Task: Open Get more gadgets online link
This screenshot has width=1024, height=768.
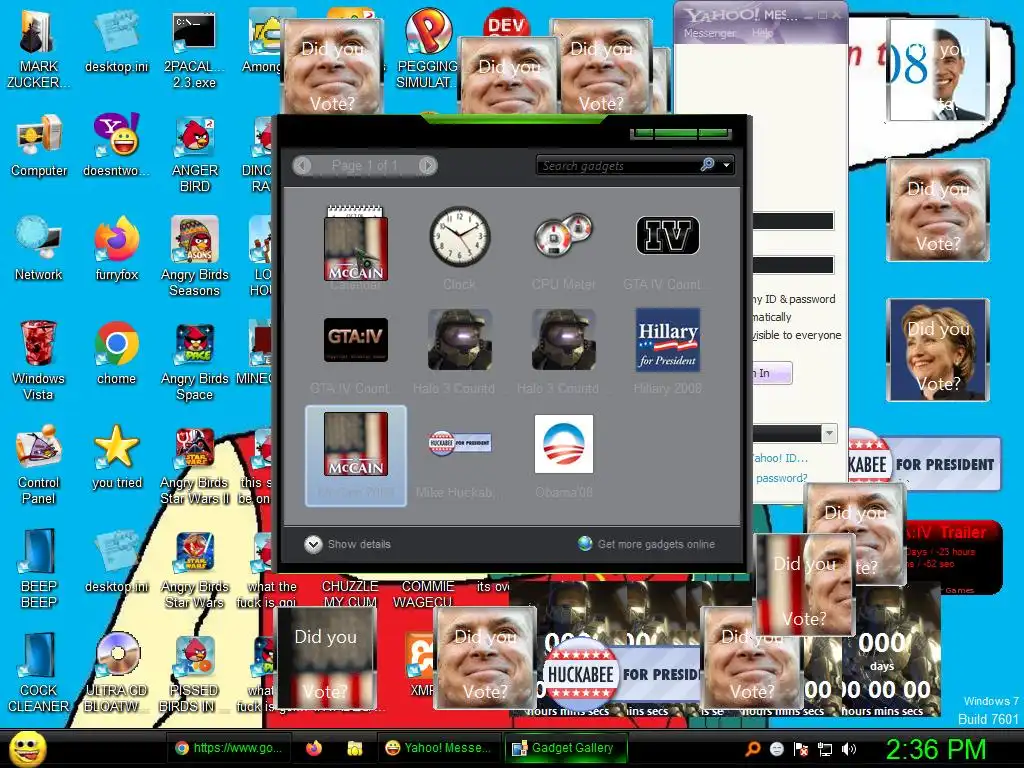Action: click(x=647, y=544)
